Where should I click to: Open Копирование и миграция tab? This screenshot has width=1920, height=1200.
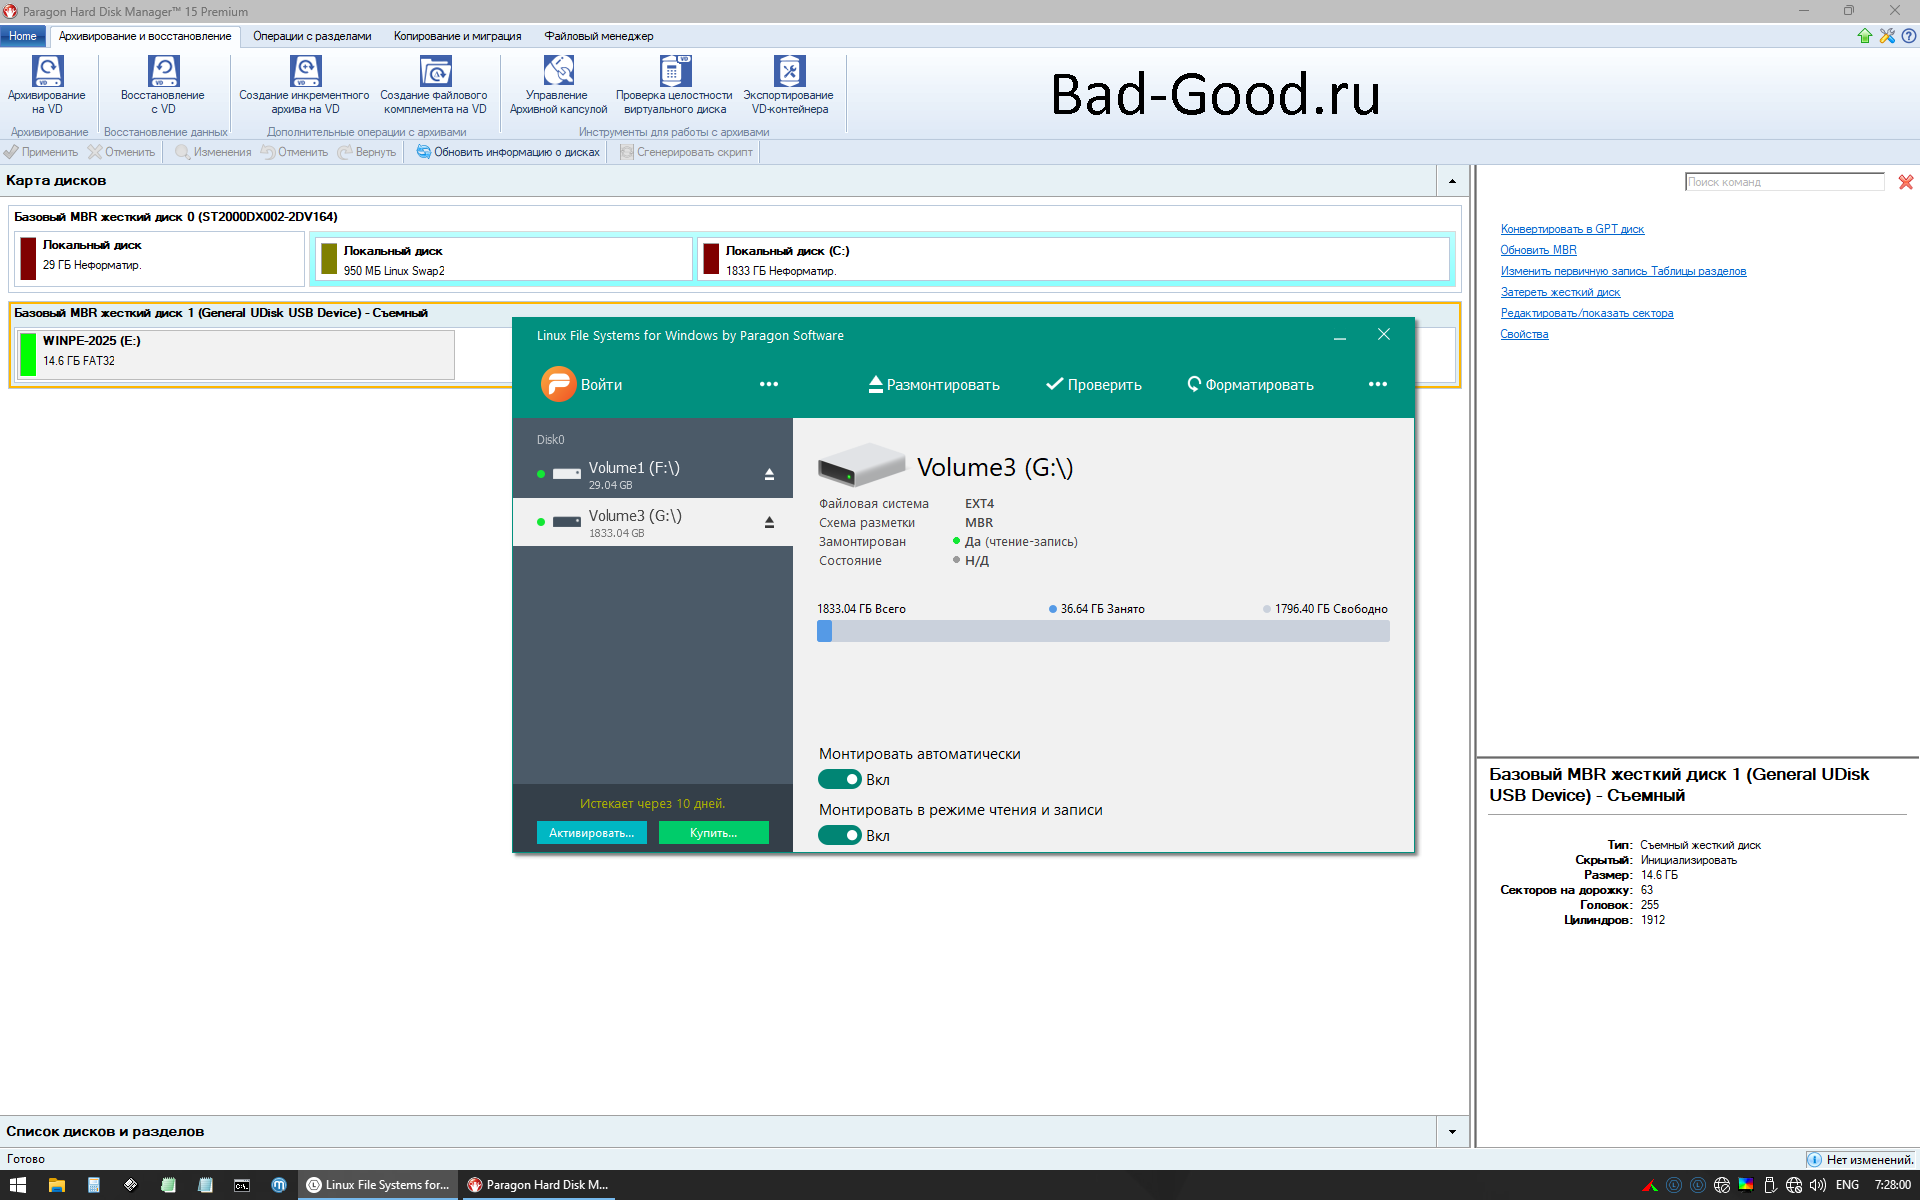[457, 36]
